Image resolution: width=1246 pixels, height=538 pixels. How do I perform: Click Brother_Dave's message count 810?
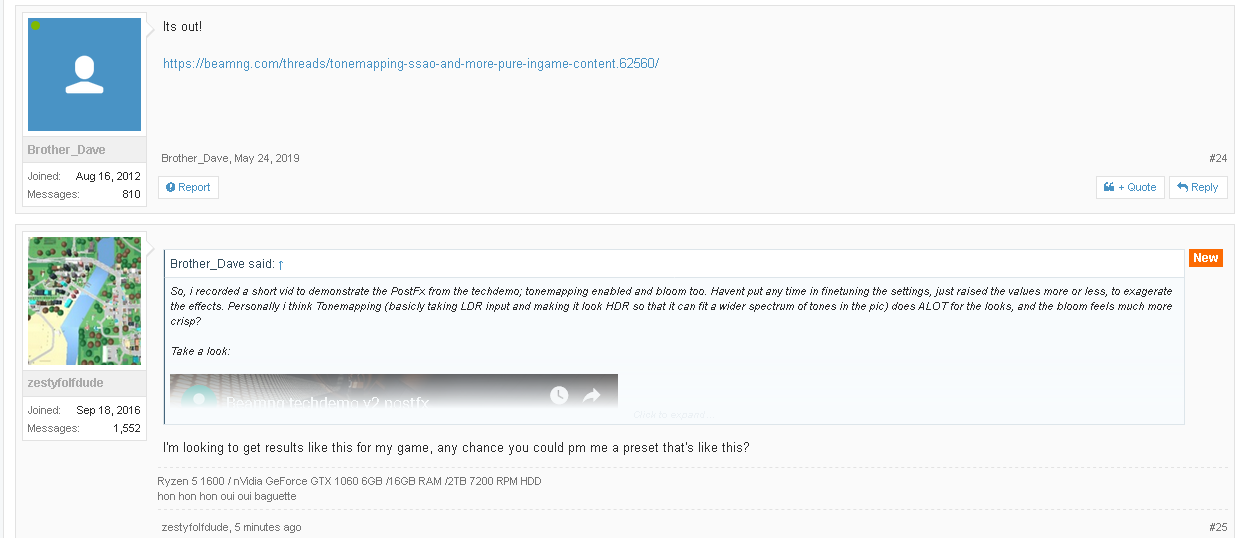coord(131,194)
